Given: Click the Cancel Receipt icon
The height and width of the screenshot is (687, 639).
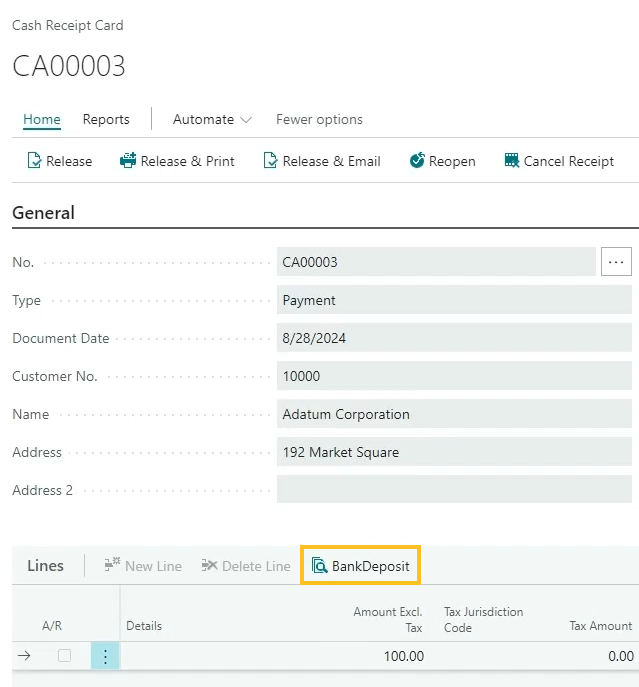Looking at the screenshot, I should coord(512,161).
